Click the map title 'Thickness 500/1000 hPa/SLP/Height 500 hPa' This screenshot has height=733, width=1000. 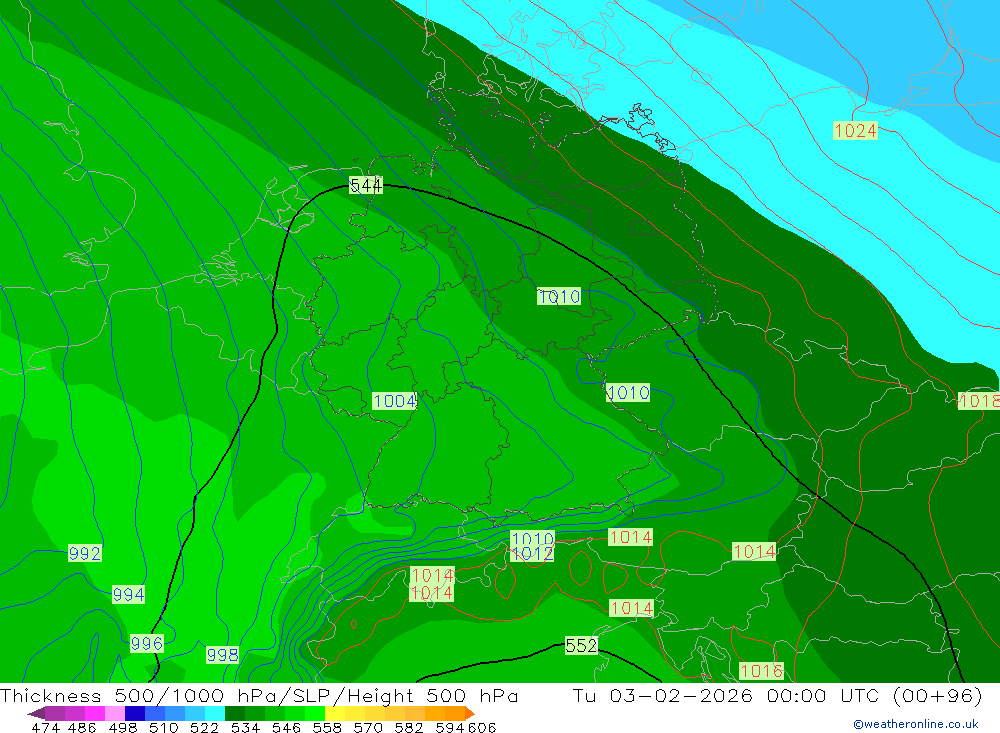[259, 695]
